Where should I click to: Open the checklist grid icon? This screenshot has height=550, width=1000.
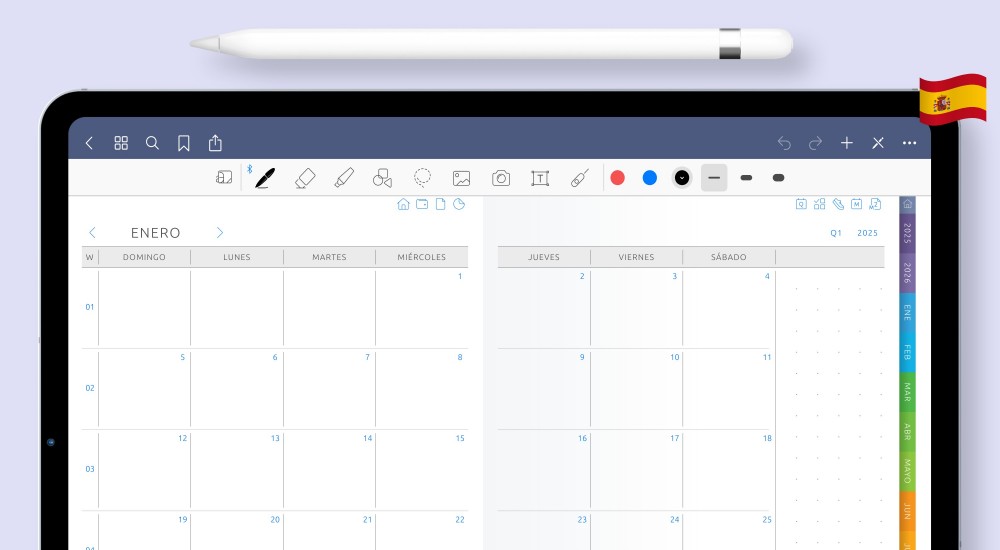tap(820, 204)
